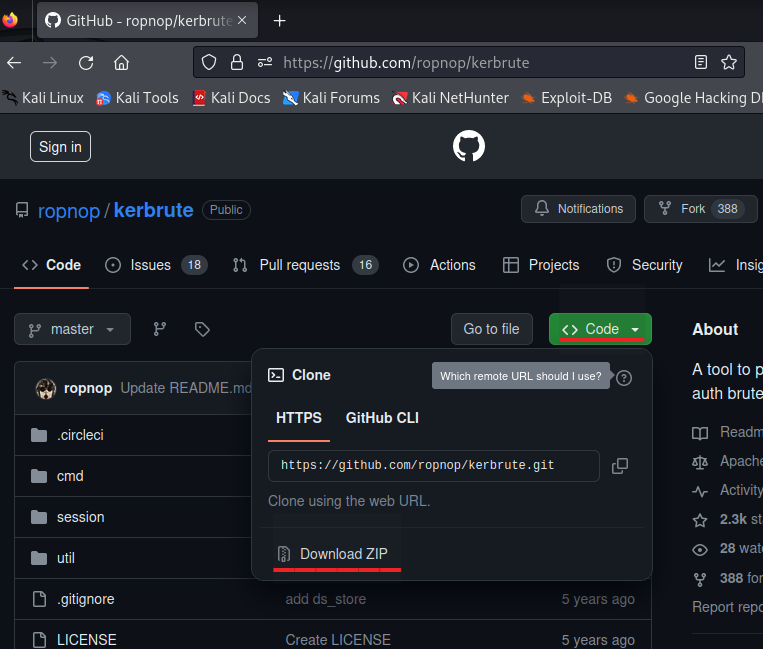The image size is (763, 649).
Task: Click the browser address bar URL
Action: click(x=406, y=63)
